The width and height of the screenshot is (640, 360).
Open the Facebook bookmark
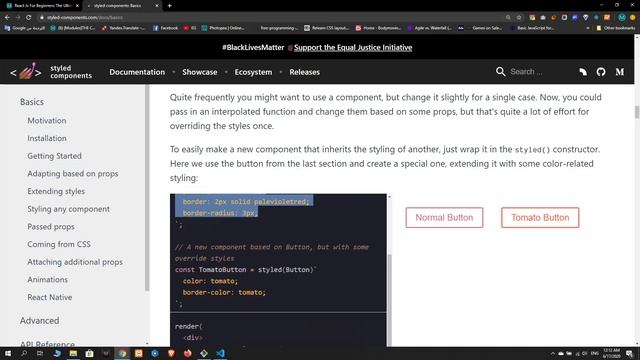165,28
